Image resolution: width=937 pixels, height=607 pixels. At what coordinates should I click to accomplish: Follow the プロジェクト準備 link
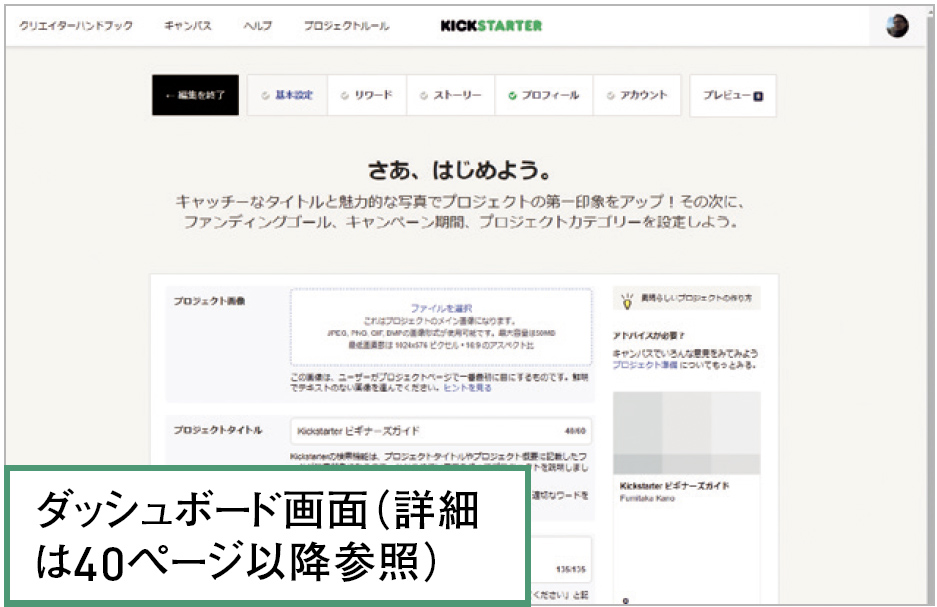click(645, 364)
